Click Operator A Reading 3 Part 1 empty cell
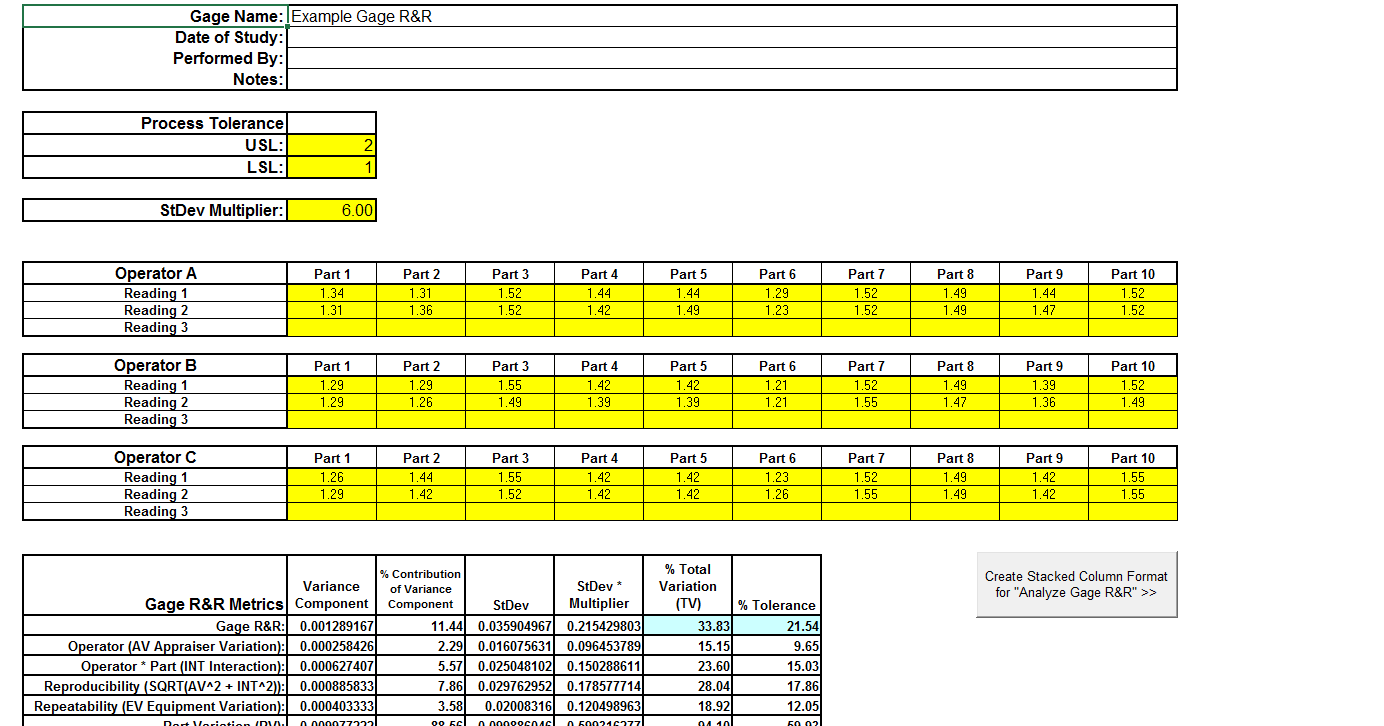Image resolution: width=1384 pixels, height=726 pixels. pos(332,327)
